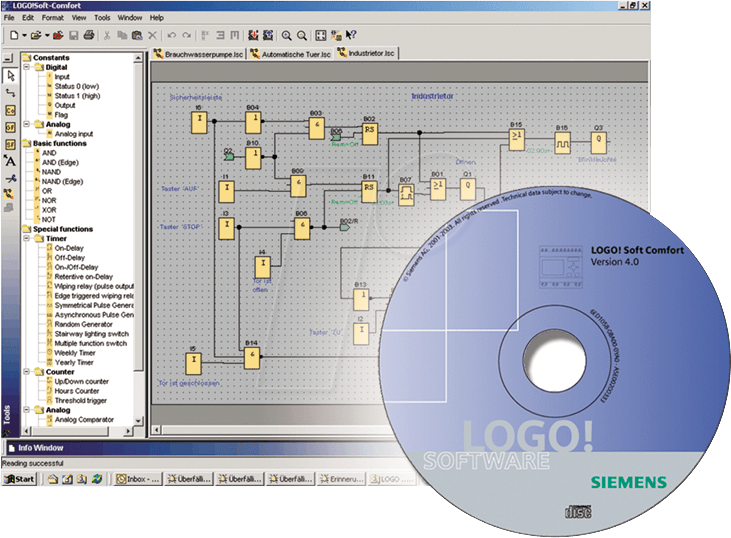Select the On-Delay timer function
731x538 pixels.
click(x=69, y=248)
